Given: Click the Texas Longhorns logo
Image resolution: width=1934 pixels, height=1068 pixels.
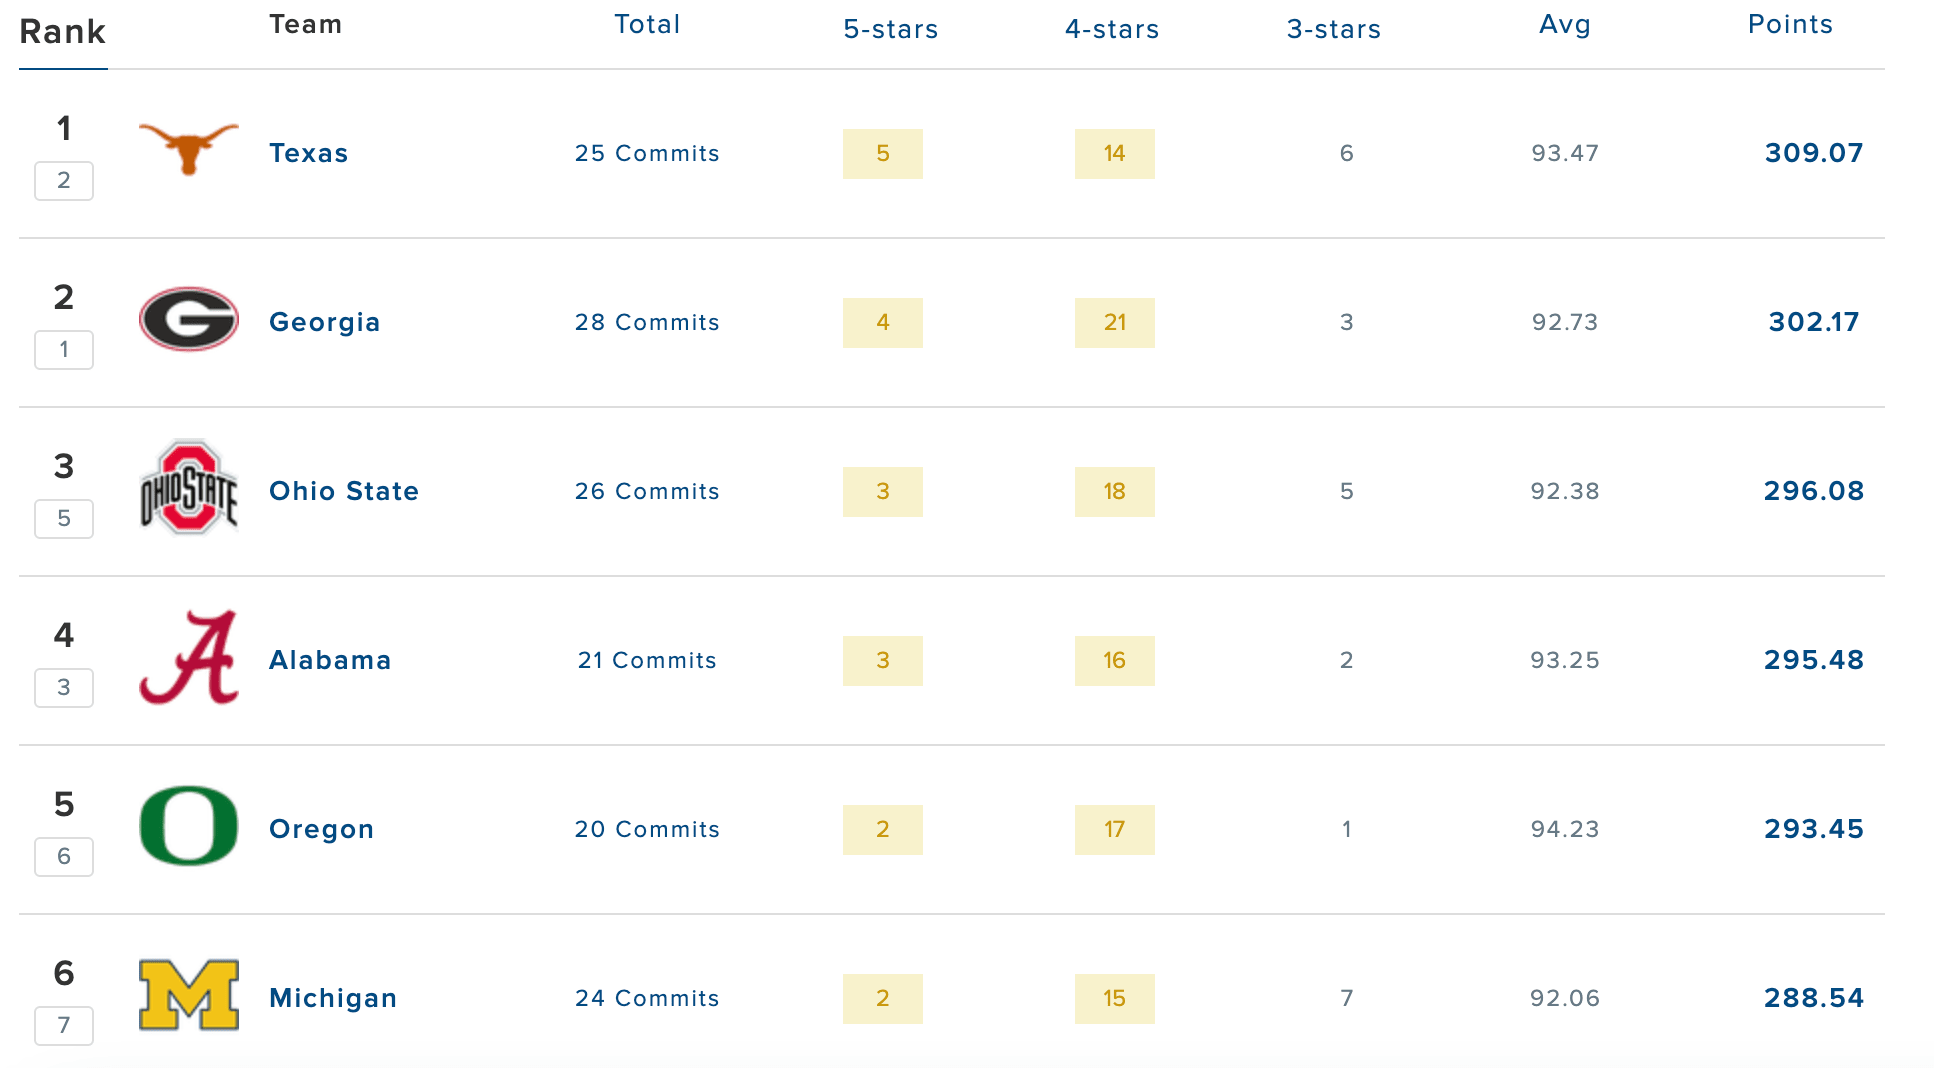Looking at the screenshot, I should click(188, 149).
